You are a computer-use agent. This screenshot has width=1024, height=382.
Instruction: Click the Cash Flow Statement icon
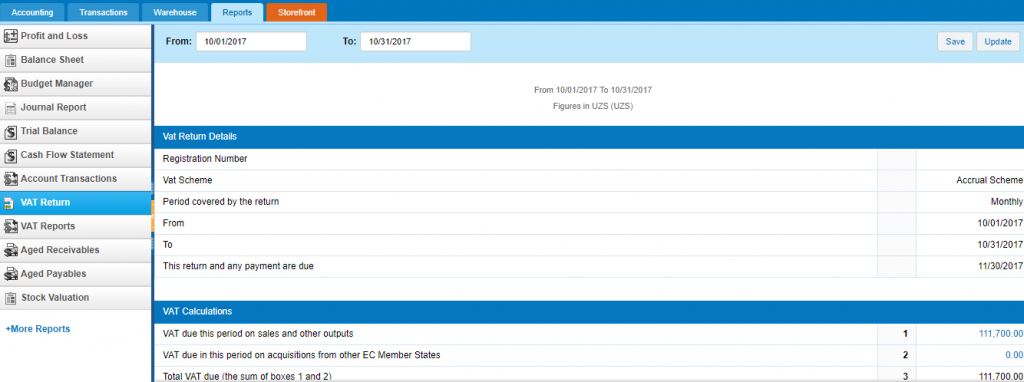pos(10,155)
